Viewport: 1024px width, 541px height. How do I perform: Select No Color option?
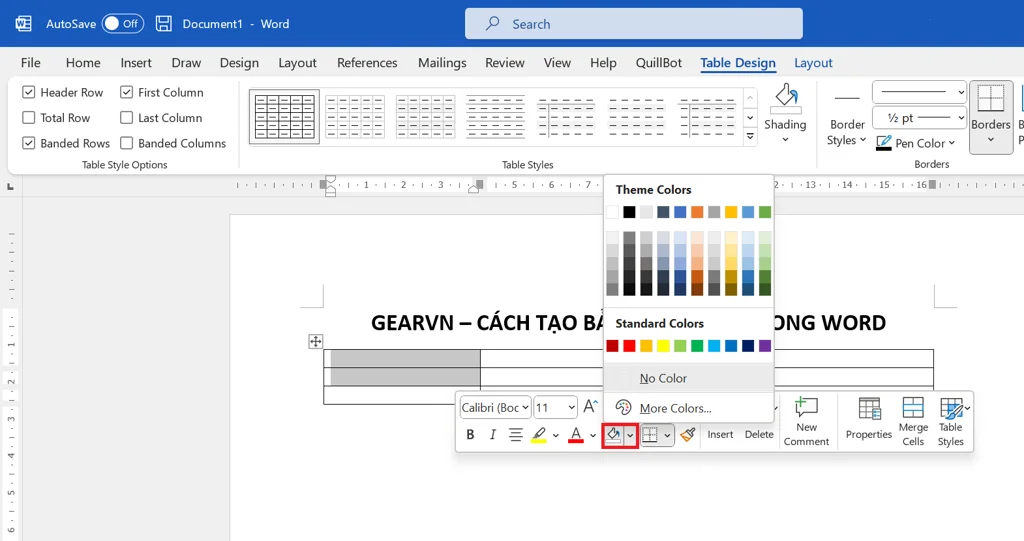coord(689,378)
